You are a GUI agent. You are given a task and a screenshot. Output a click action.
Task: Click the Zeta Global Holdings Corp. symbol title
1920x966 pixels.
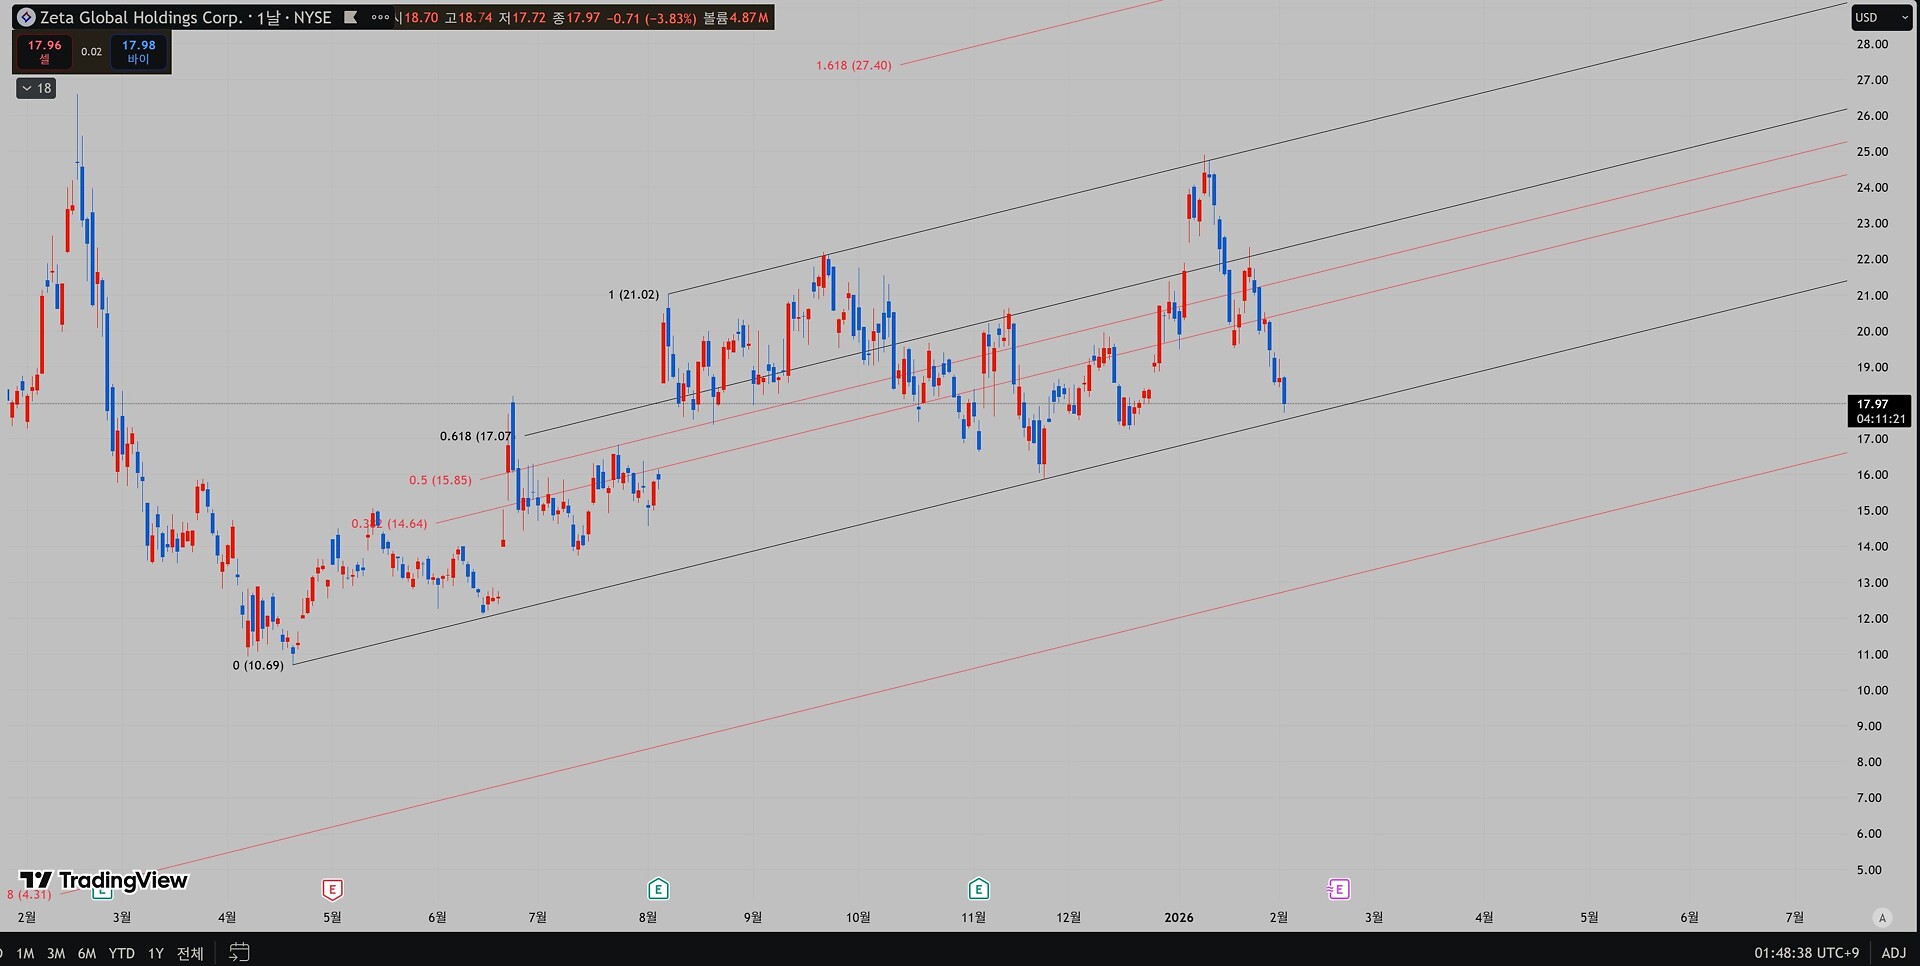click(x=141, y=17)
